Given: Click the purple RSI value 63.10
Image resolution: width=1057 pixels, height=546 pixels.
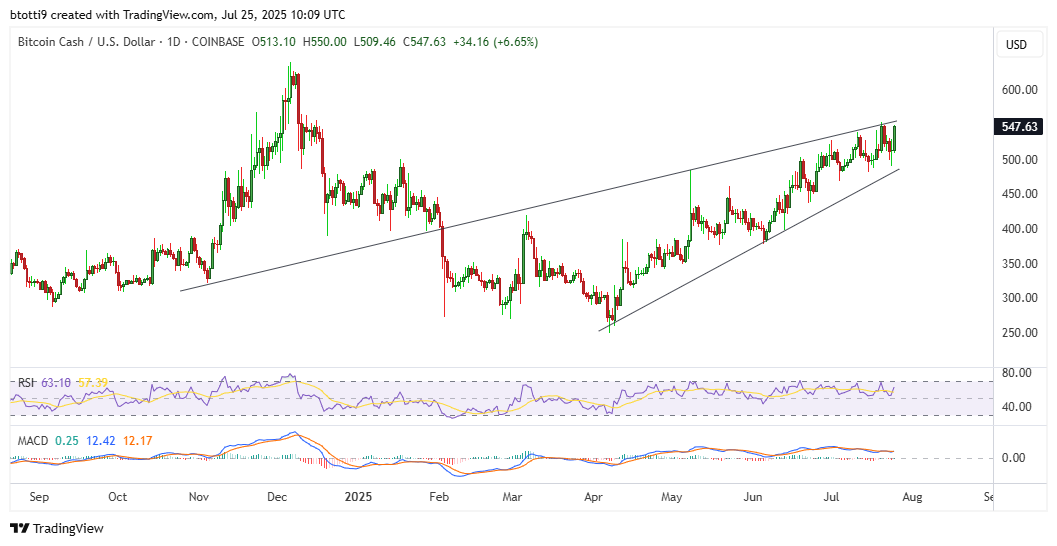Looking at the screenshot, I should point(56,382).
